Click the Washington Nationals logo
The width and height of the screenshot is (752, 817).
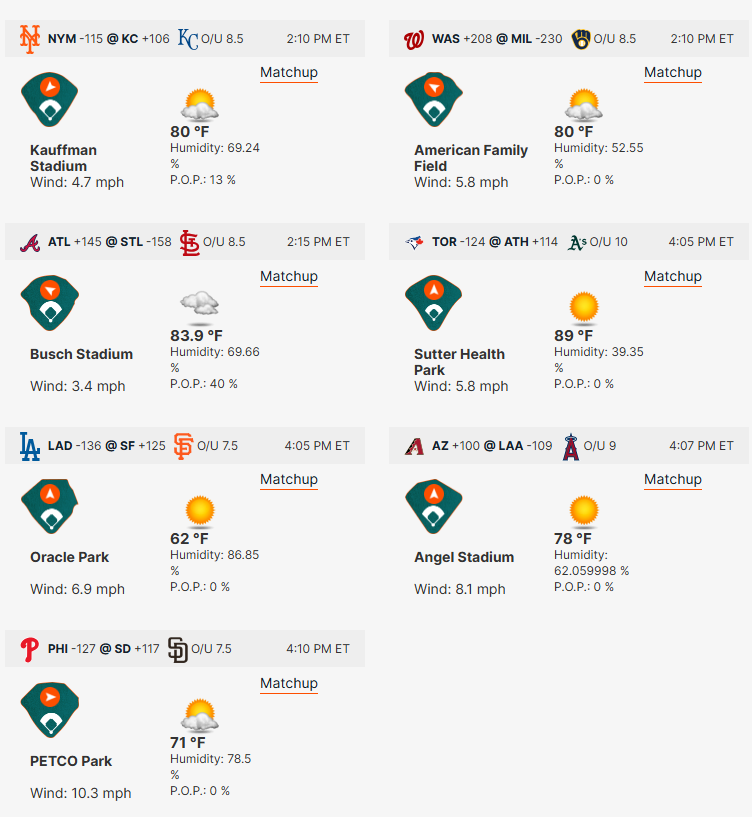(x=414, y=40)
